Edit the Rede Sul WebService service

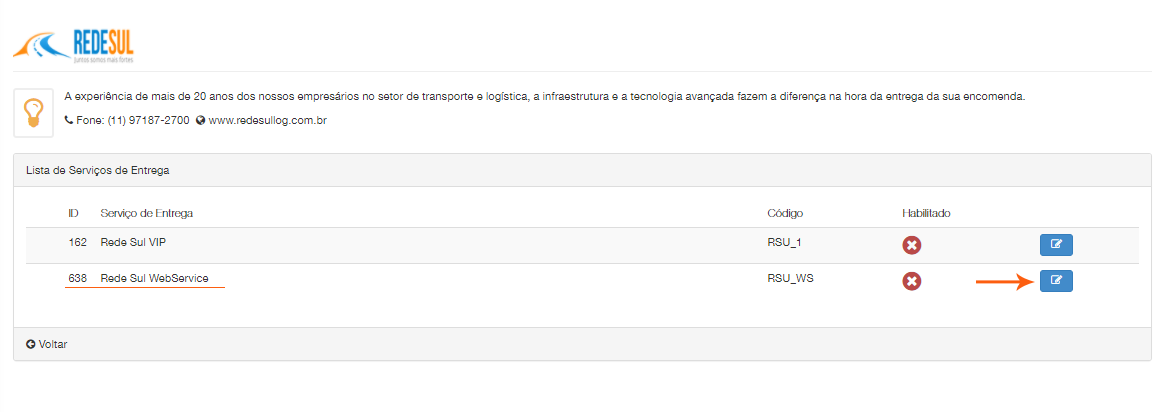pos(1056,281)
